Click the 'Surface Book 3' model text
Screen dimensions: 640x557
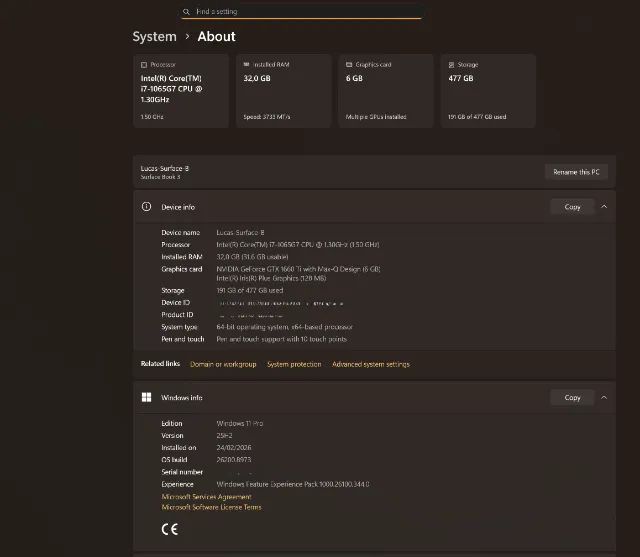coord(160,177)
